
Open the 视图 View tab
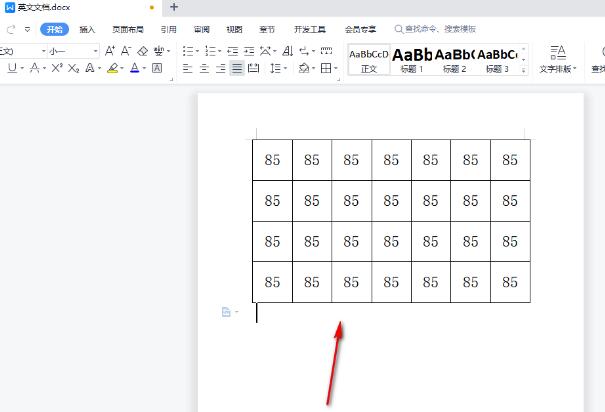pos(234,29)
